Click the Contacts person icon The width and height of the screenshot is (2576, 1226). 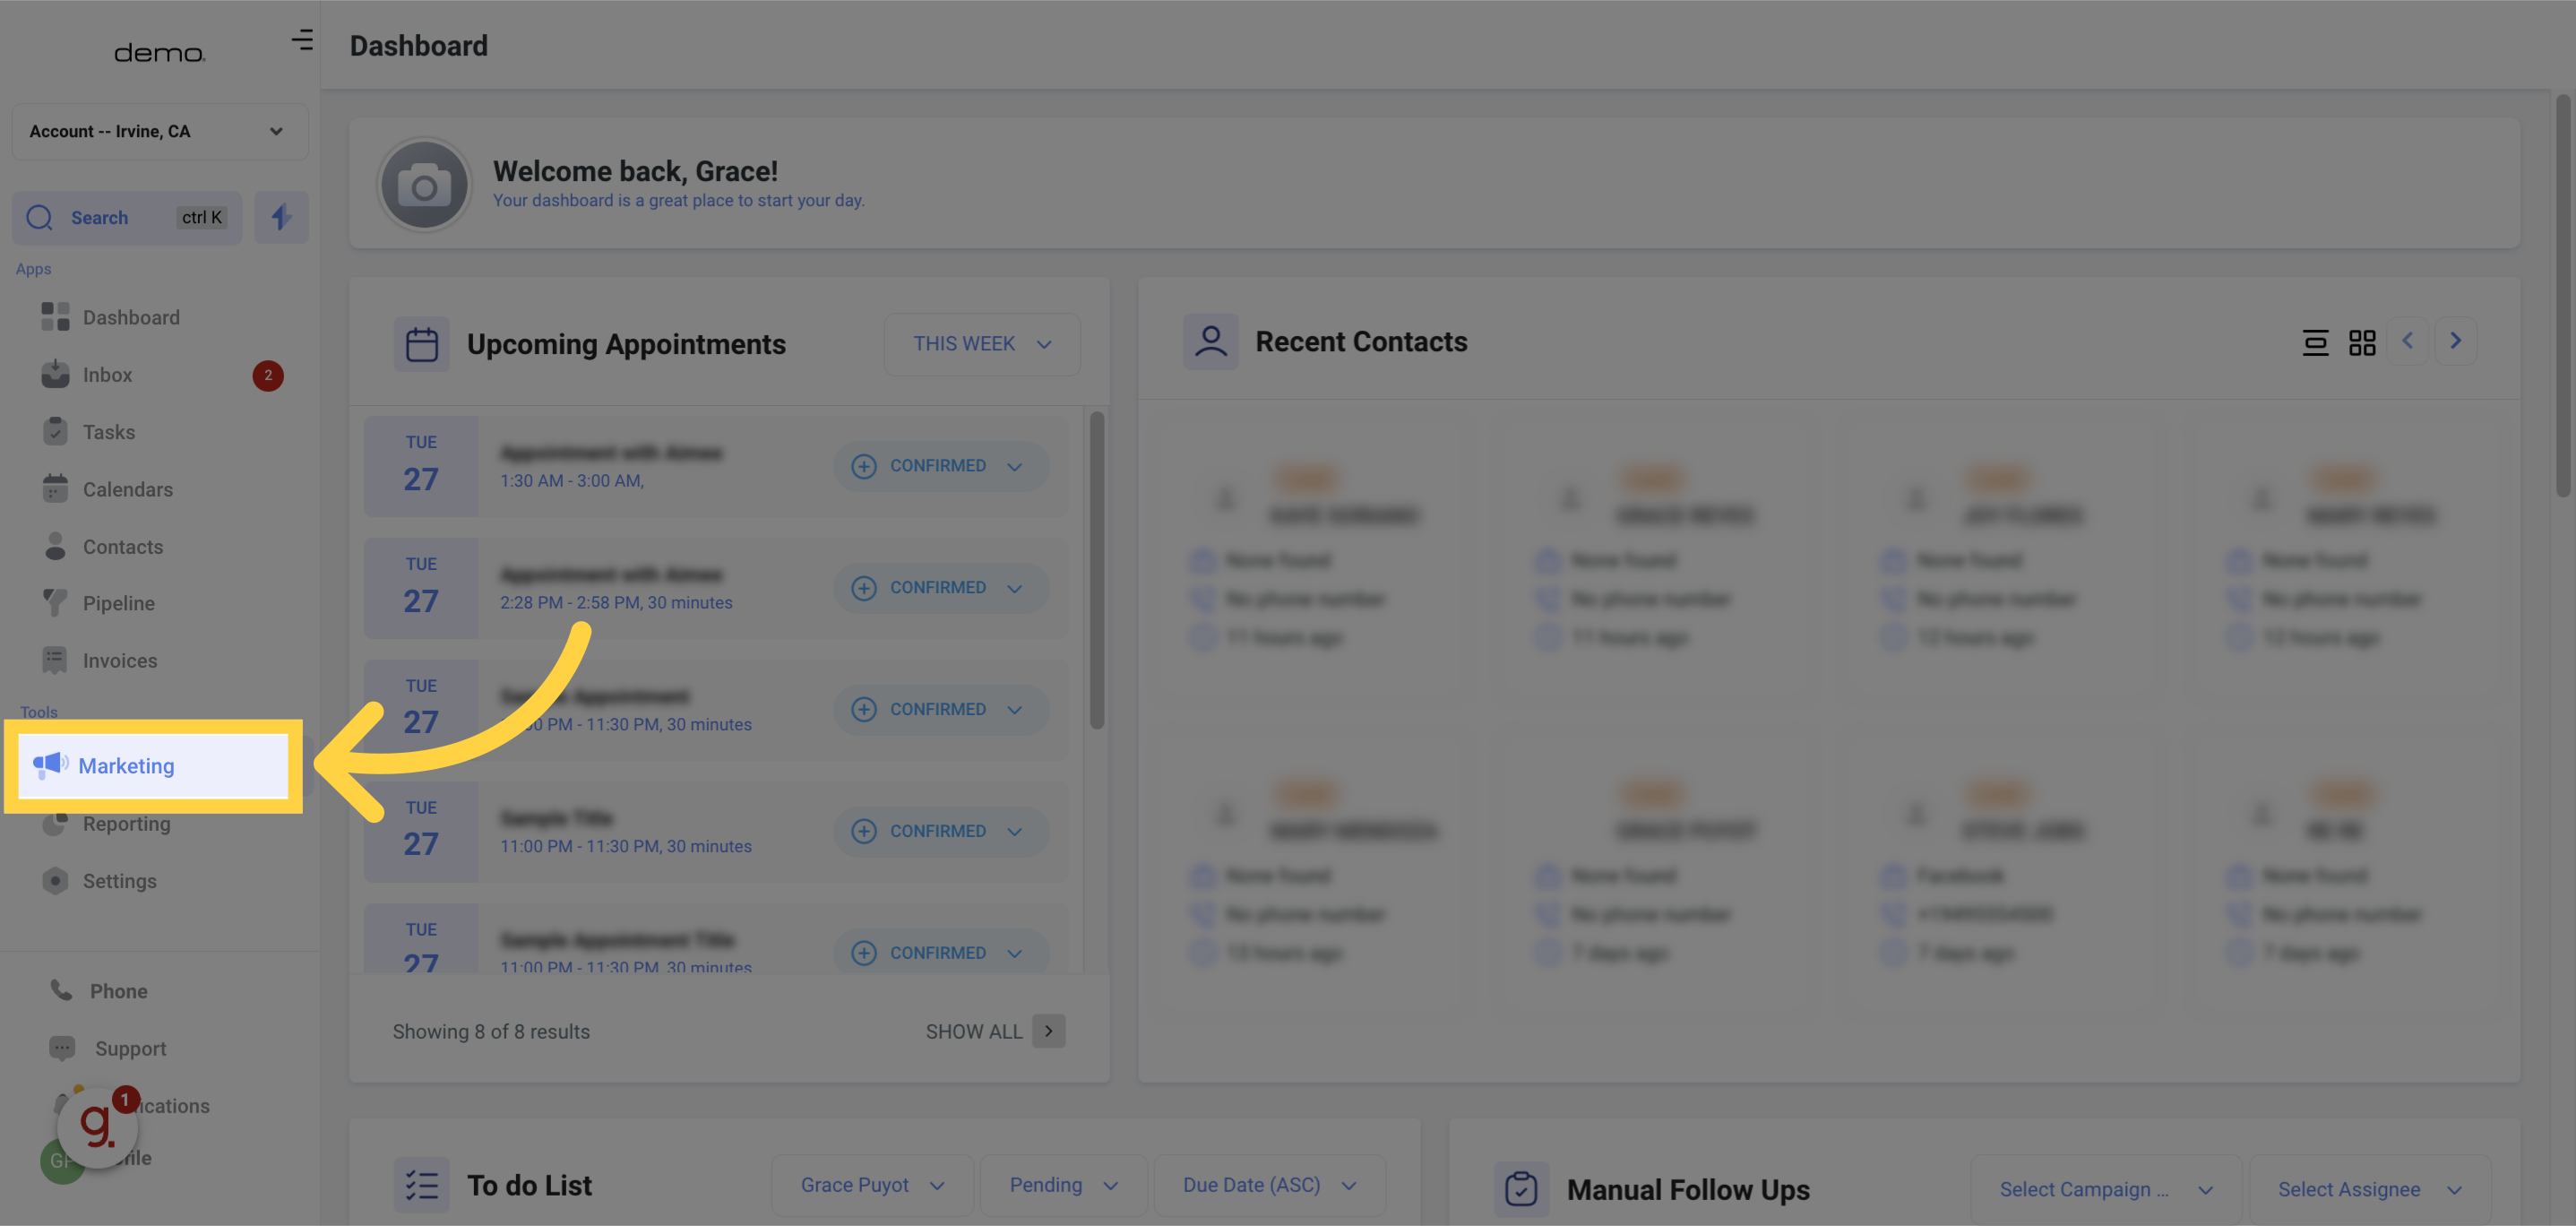[55, 546]
